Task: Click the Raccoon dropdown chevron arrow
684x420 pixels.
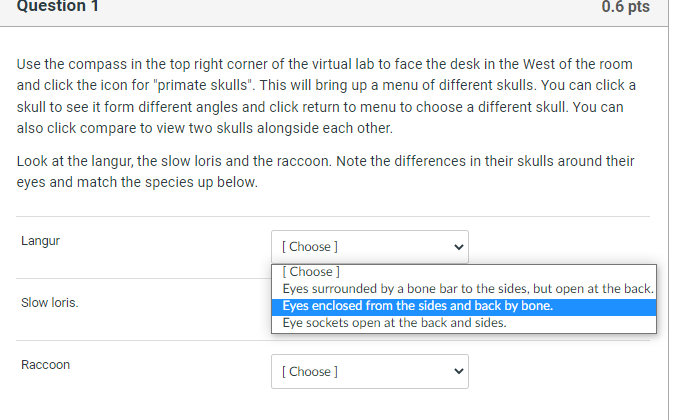Action: click(459, 372)
